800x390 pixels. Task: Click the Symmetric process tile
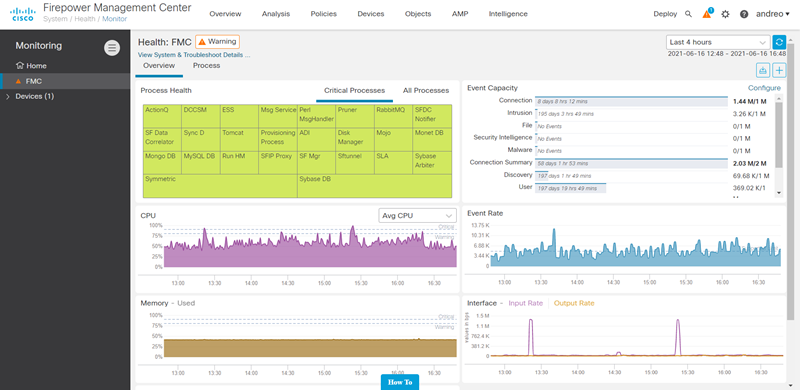pos(220,186)
